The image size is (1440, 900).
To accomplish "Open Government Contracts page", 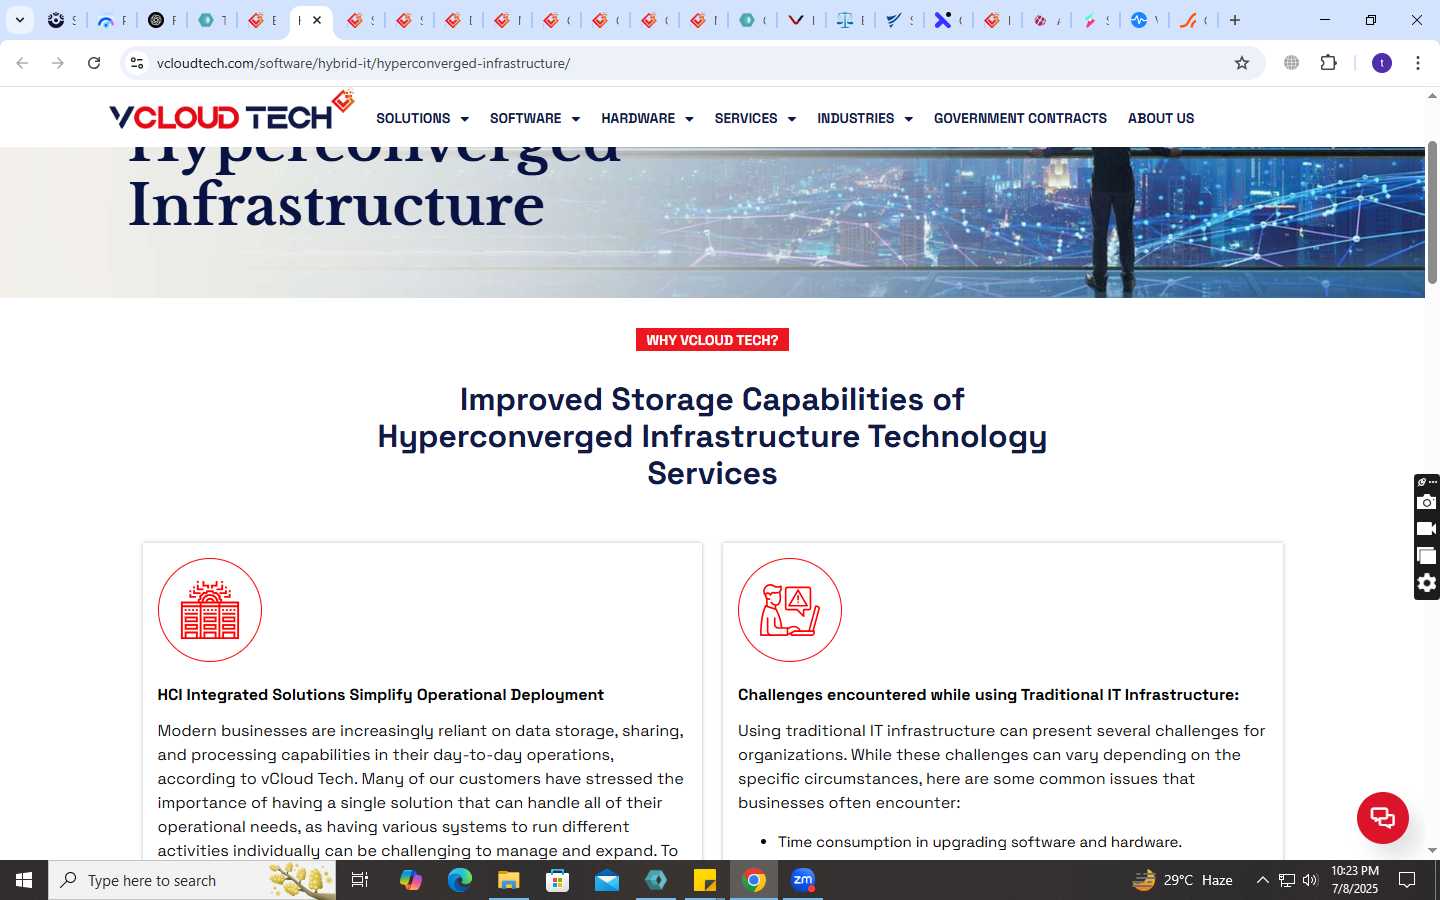I will tap(1020, 118).
